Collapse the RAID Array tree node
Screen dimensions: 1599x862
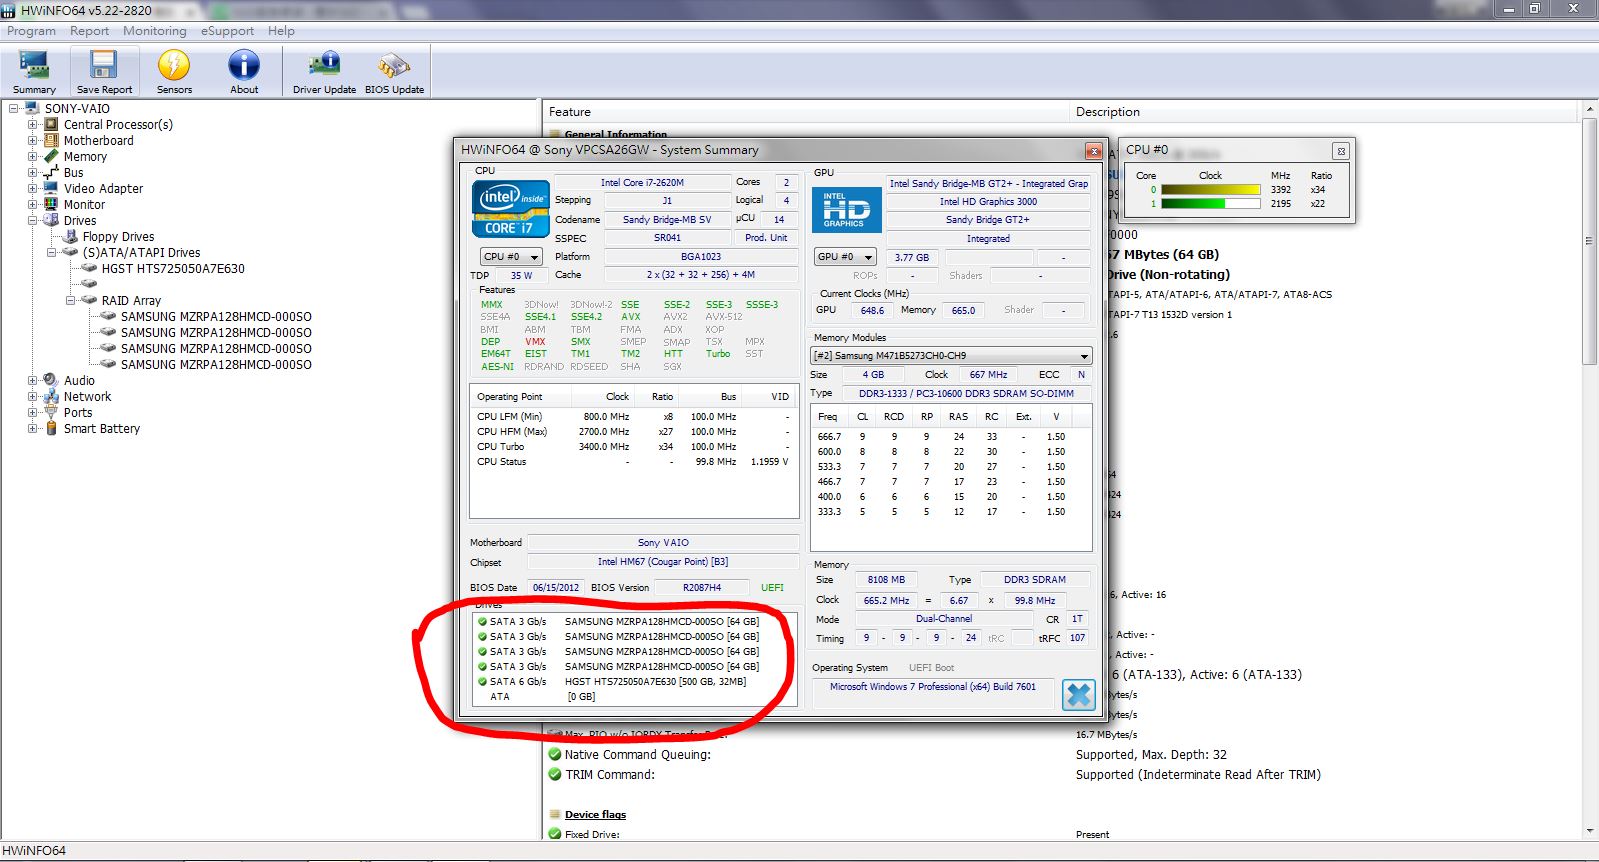point(71,300)
